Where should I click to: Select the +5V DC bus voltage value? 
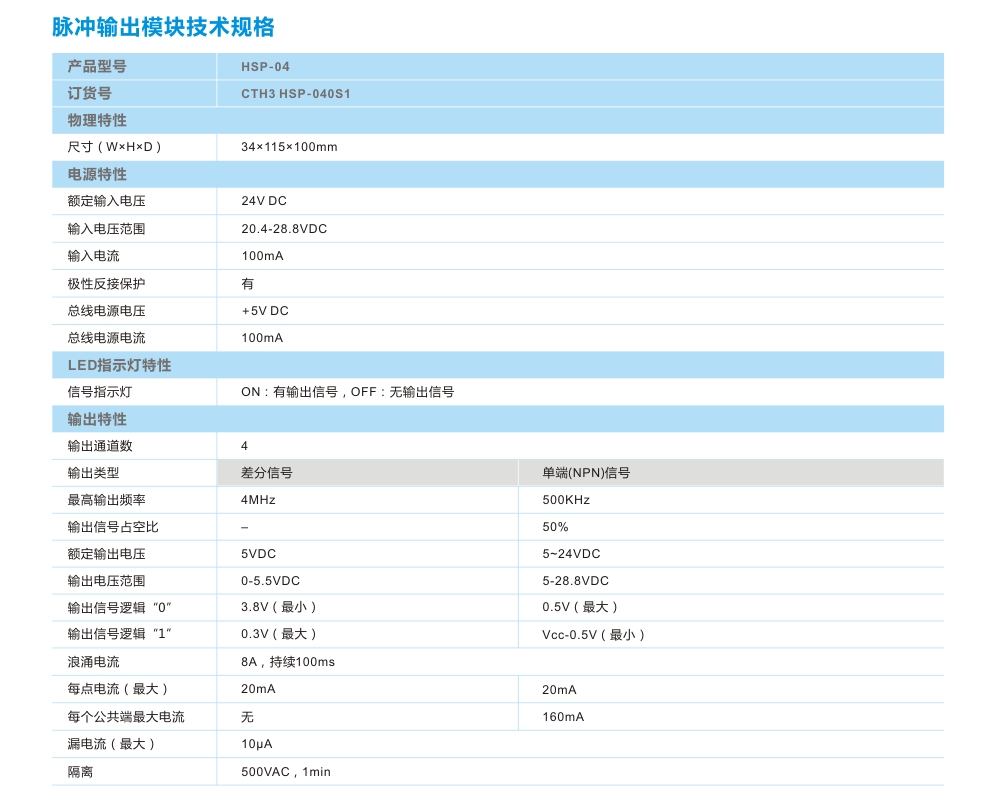[x=265, y=311]
